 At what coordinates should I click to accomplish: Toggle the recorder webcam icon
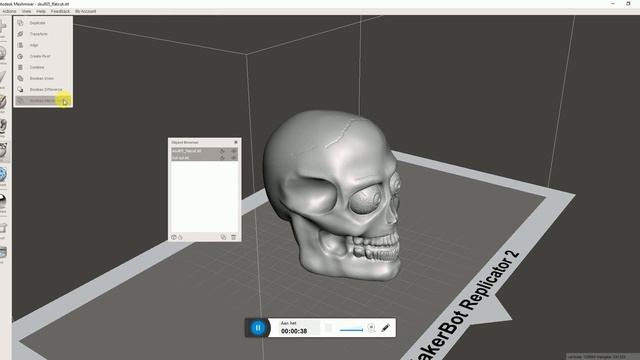[371, 328]
